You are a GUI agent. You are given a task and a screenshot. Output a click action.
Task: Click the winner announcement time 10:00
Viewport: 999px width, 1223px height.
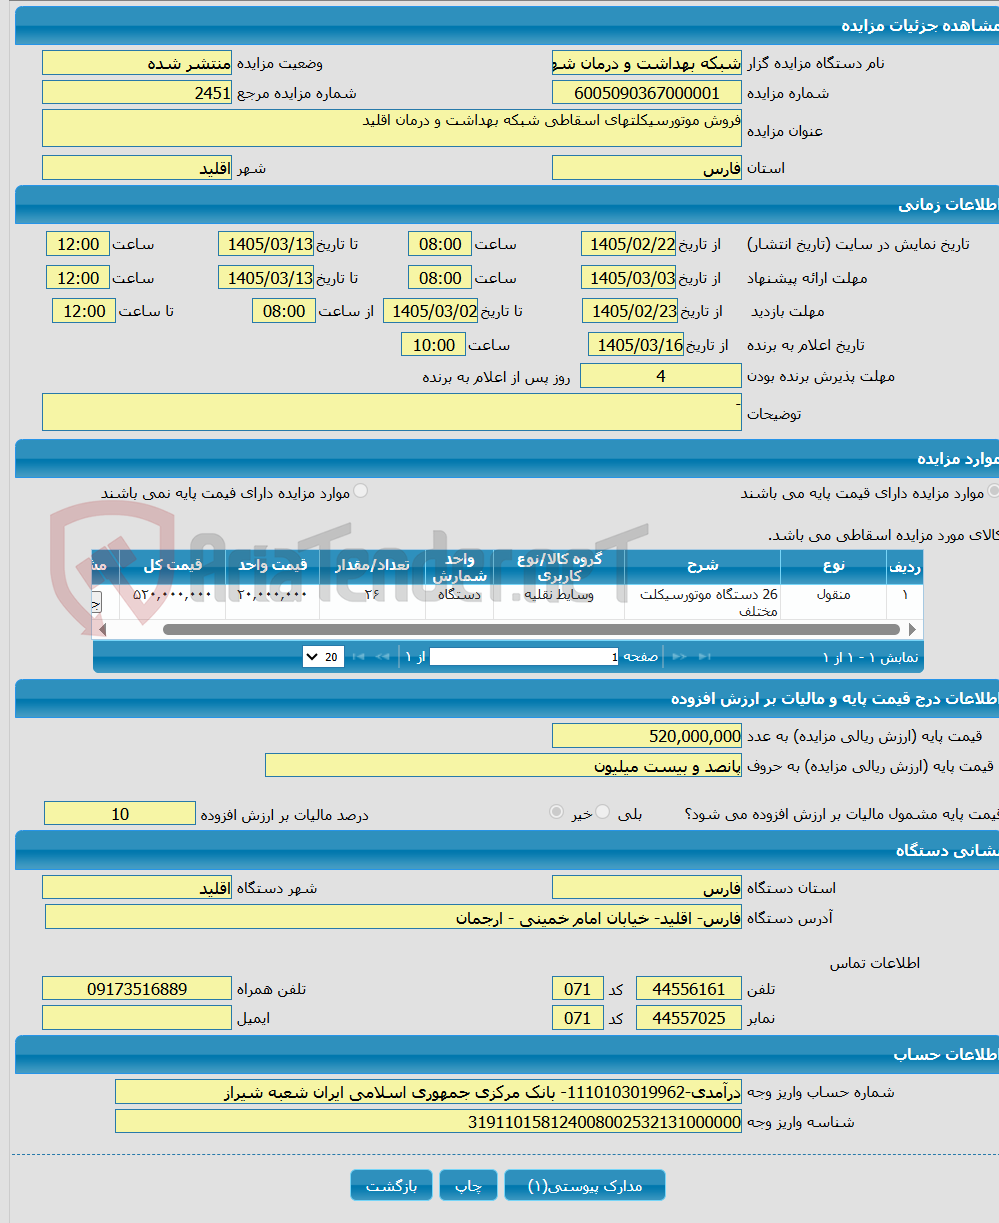tap(433, 345)
